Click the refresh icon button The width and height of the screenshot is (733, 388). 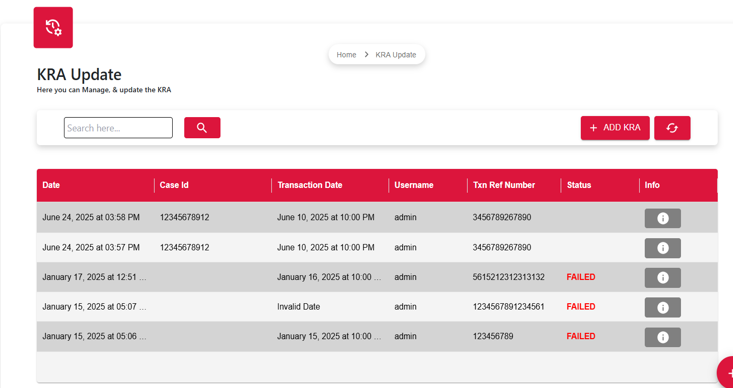(672, 128)
